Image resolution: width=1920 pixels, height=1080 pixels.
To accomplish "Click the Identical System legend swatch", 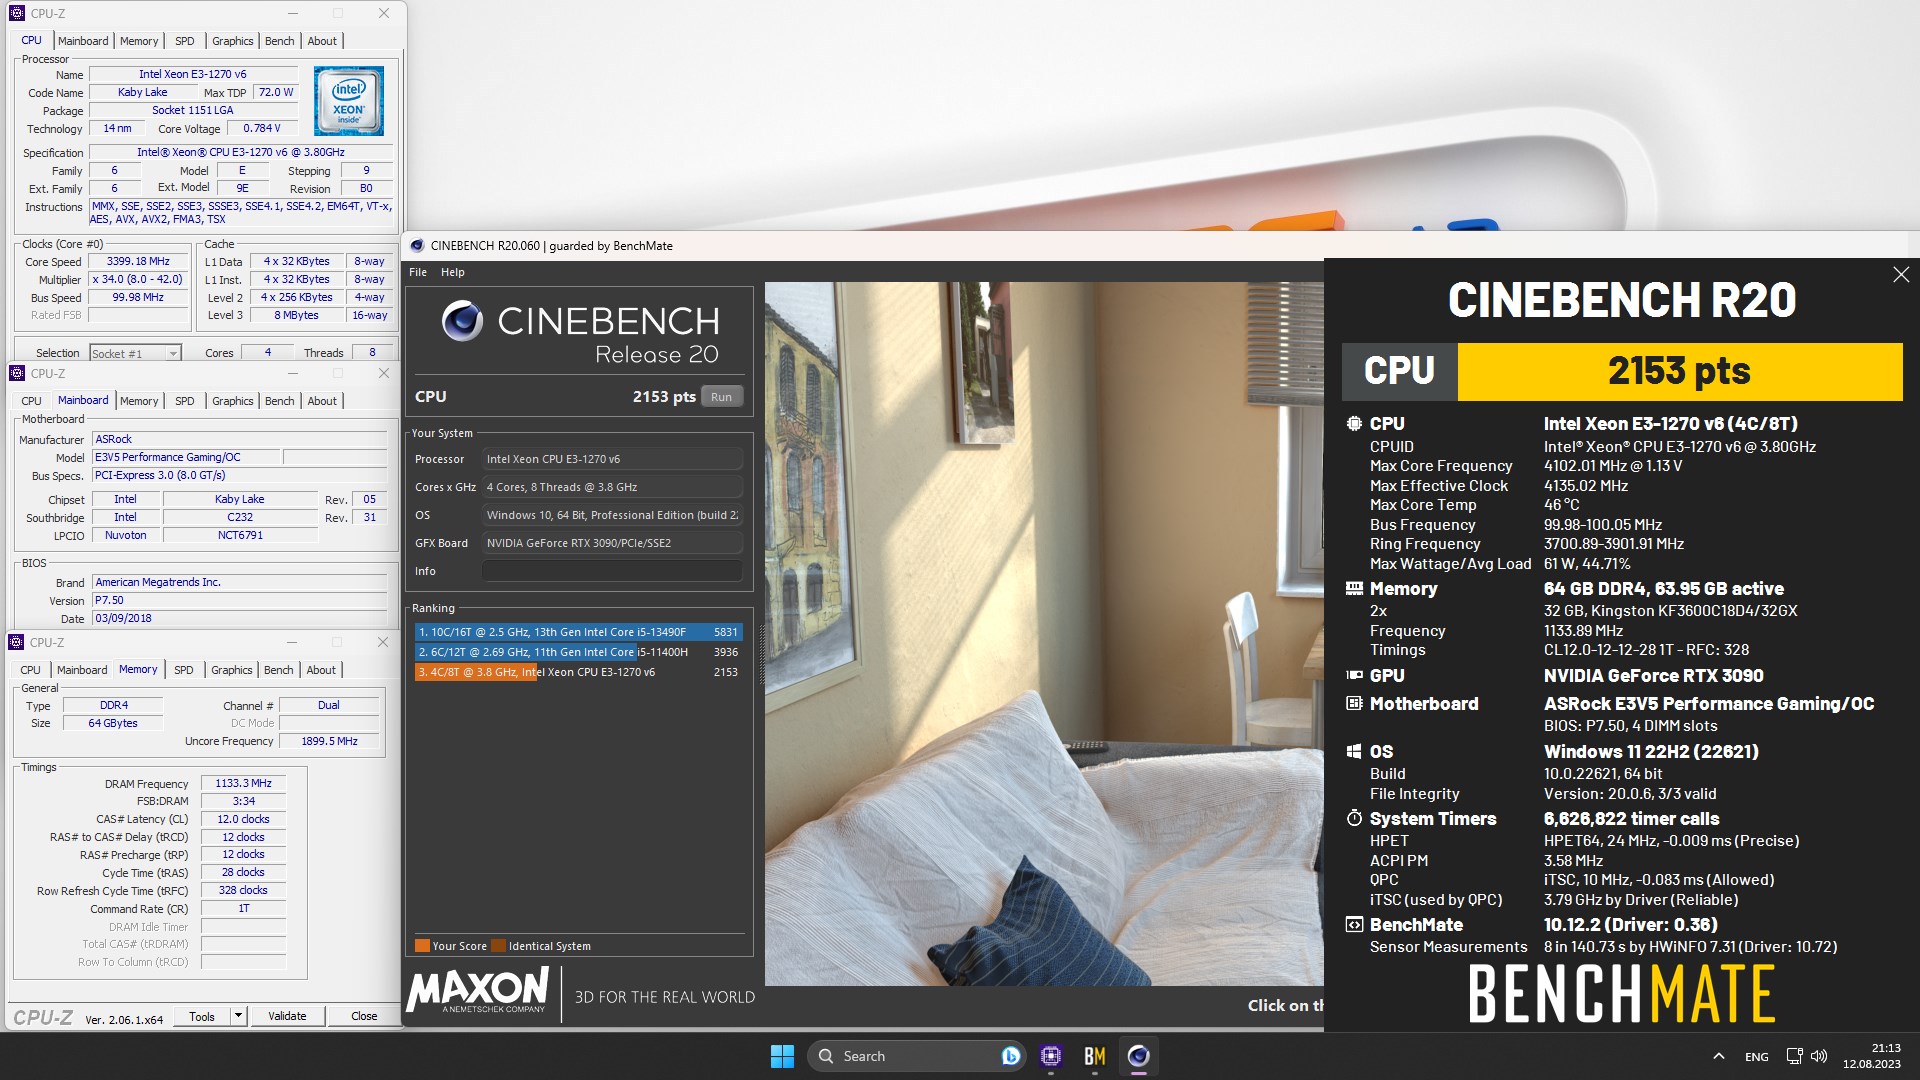I will coord(498,946).
